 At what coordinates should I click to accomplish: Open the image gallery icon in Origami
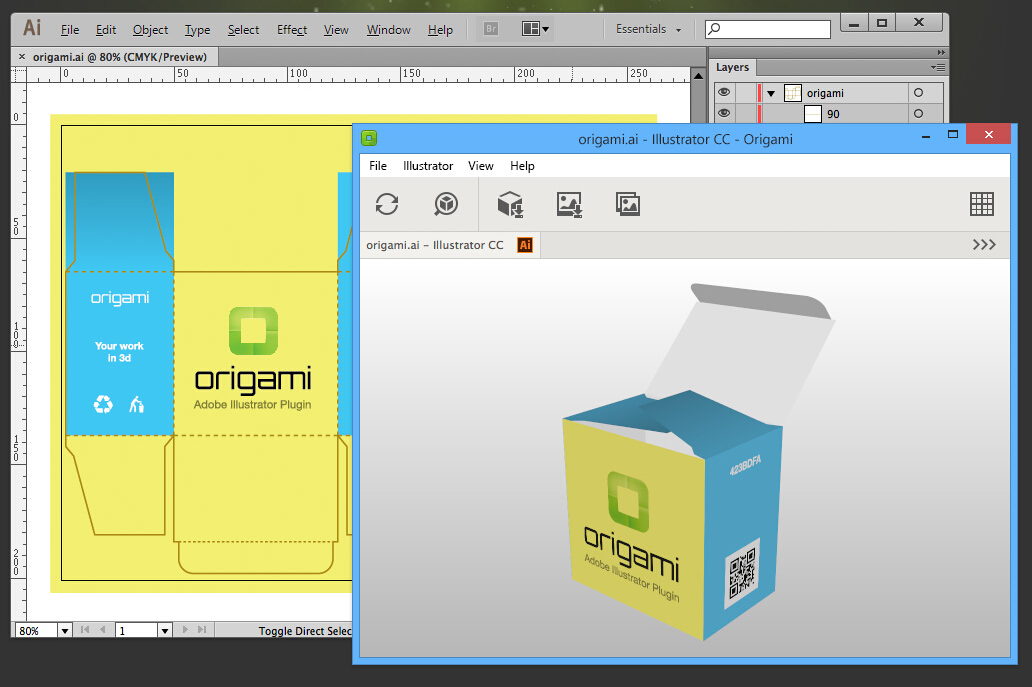pos(627,204)
